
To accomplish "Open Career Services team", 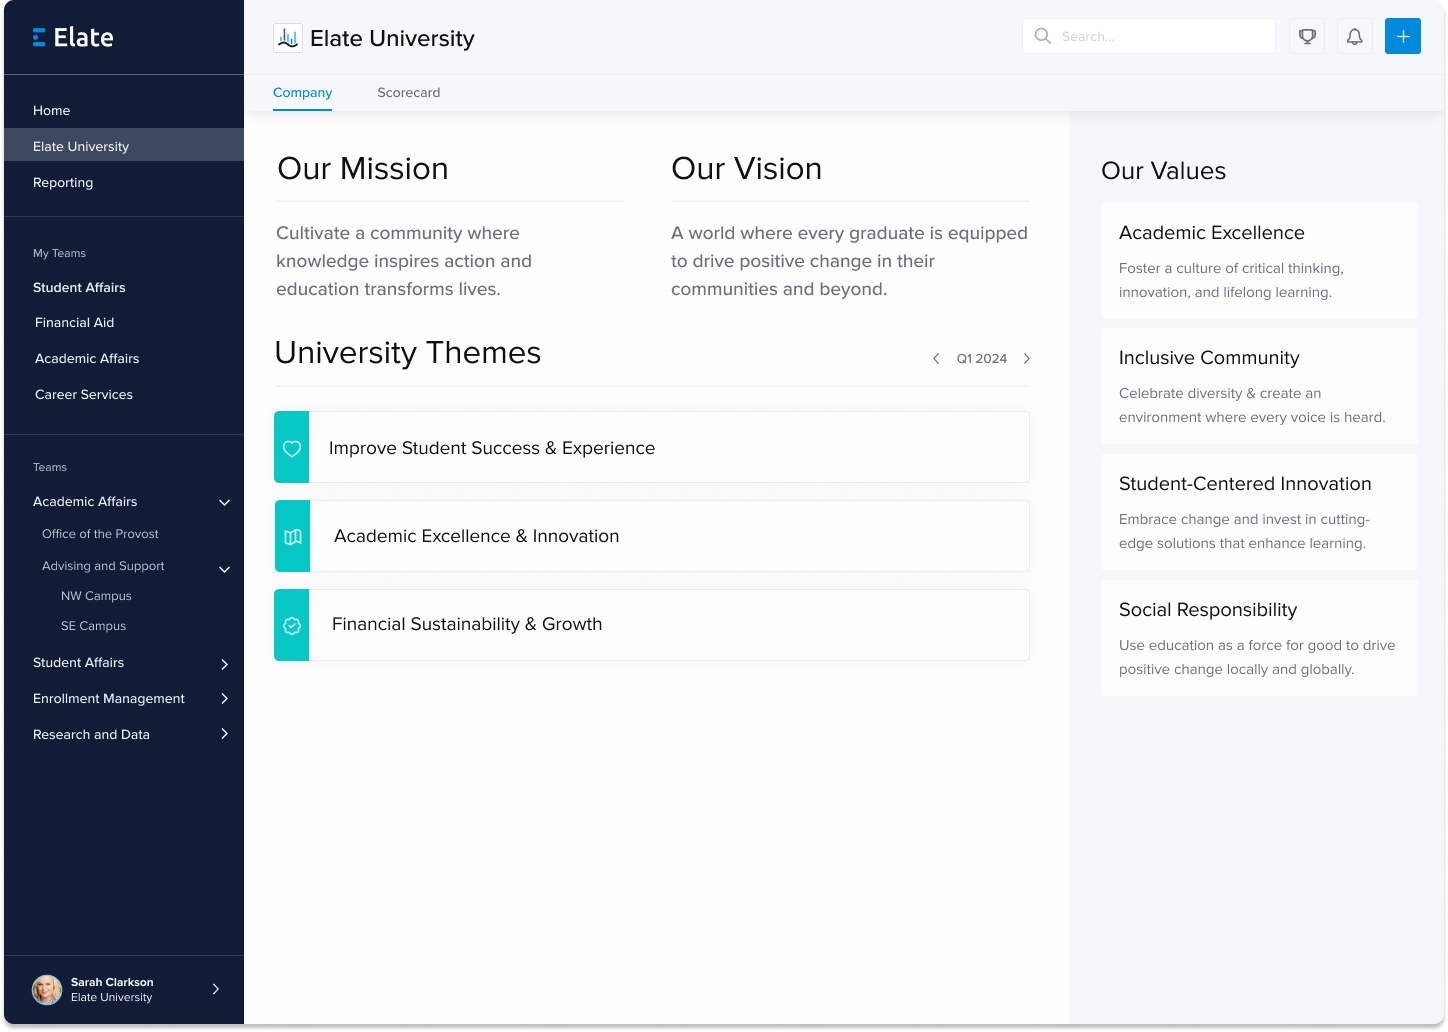I will tap(84, 395).
